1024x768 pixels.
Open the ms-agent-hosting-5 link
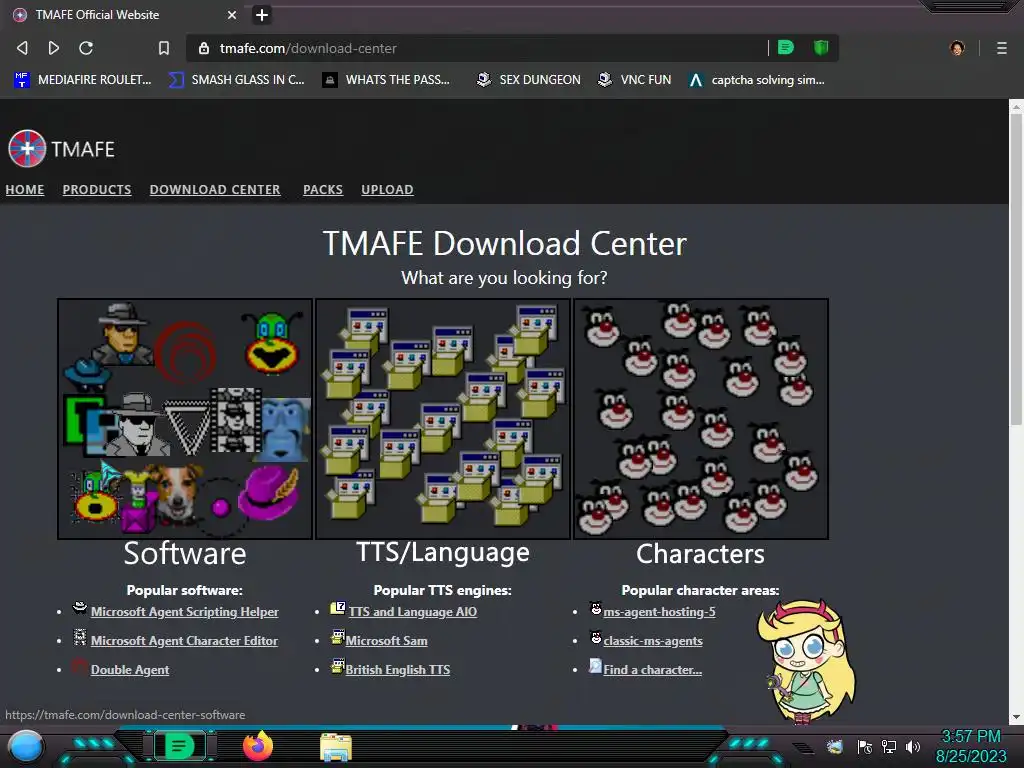[x=660, y=612]
